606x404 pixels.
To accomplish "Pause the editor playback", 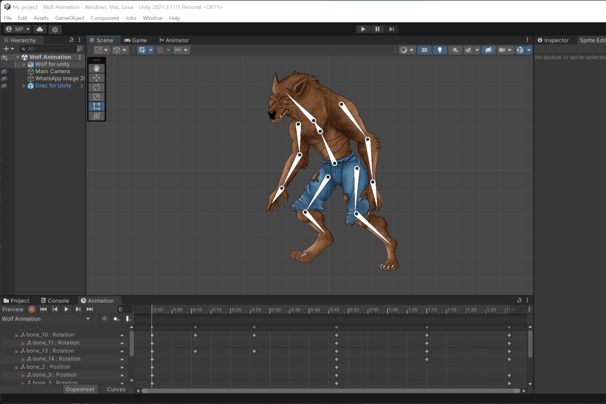I will tap(377, 29).
